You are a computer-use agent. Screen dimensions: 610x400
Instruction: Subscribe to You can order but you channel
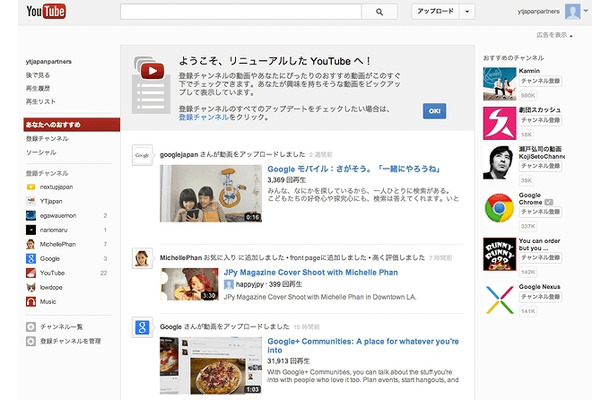(540, 258)
